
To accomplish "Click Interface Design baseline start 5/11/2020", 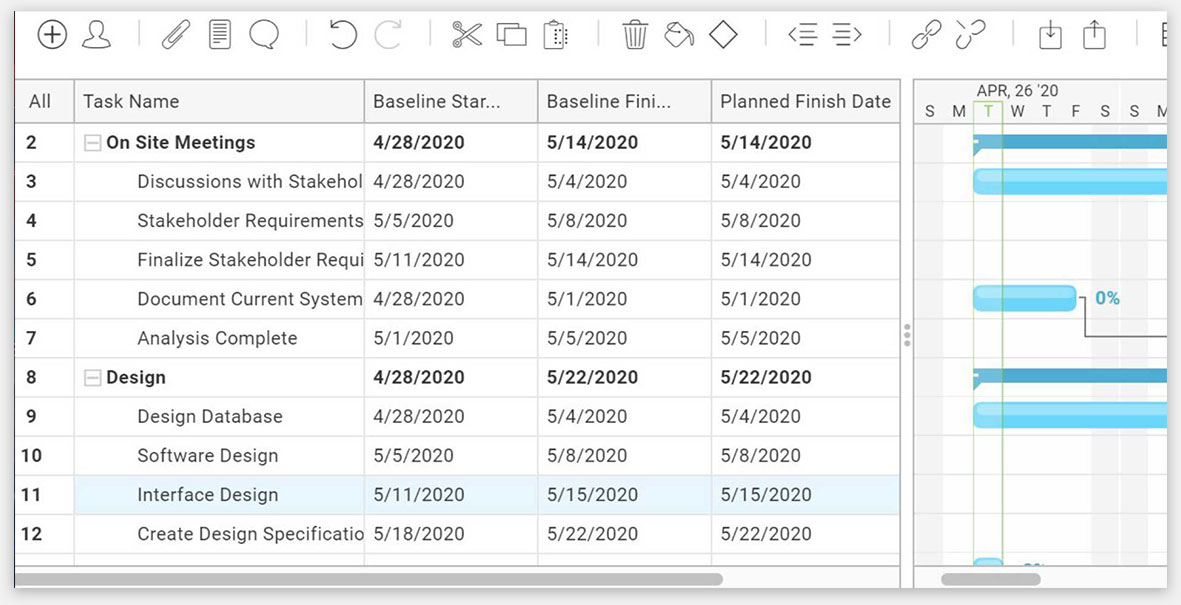I will pyautogui.click(x=419, y=495).
